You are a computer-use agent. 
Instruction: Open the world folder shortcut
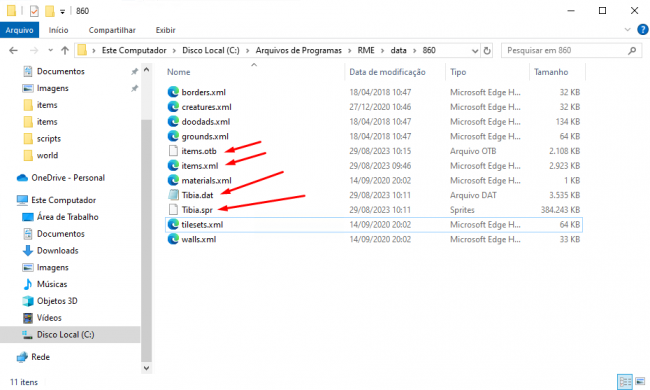tap(41, 155)
